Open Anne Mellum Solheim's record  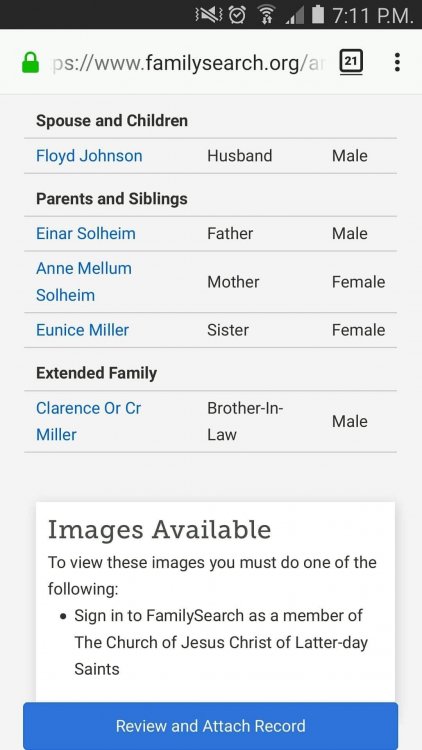pyautogui.click(x=84, y=282)
